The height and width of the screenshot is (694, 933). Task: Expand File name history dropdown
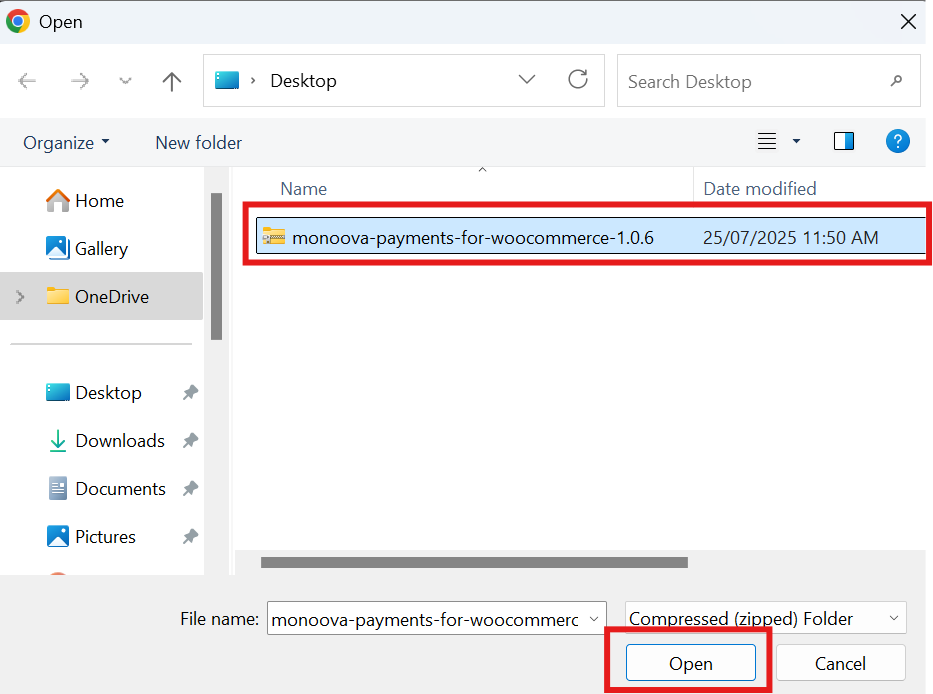[x=594, y=619]
